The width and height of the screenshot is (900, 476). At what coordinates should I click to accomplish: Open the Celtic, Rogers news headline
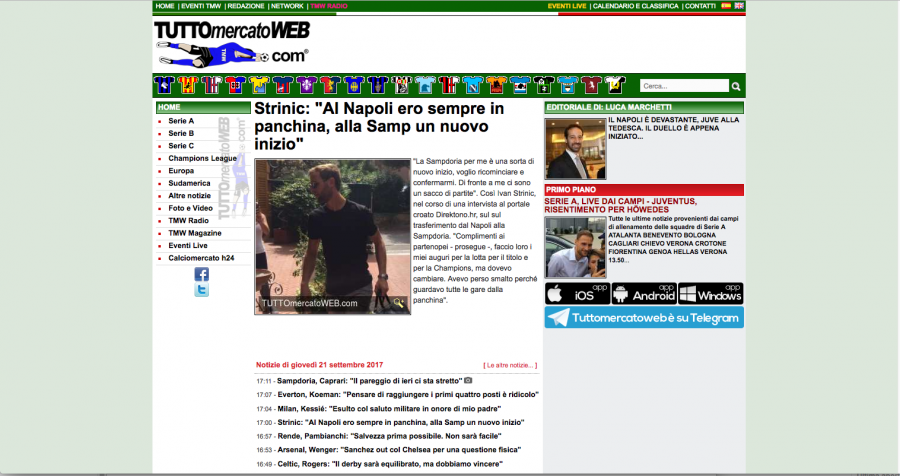coord(390,463)
